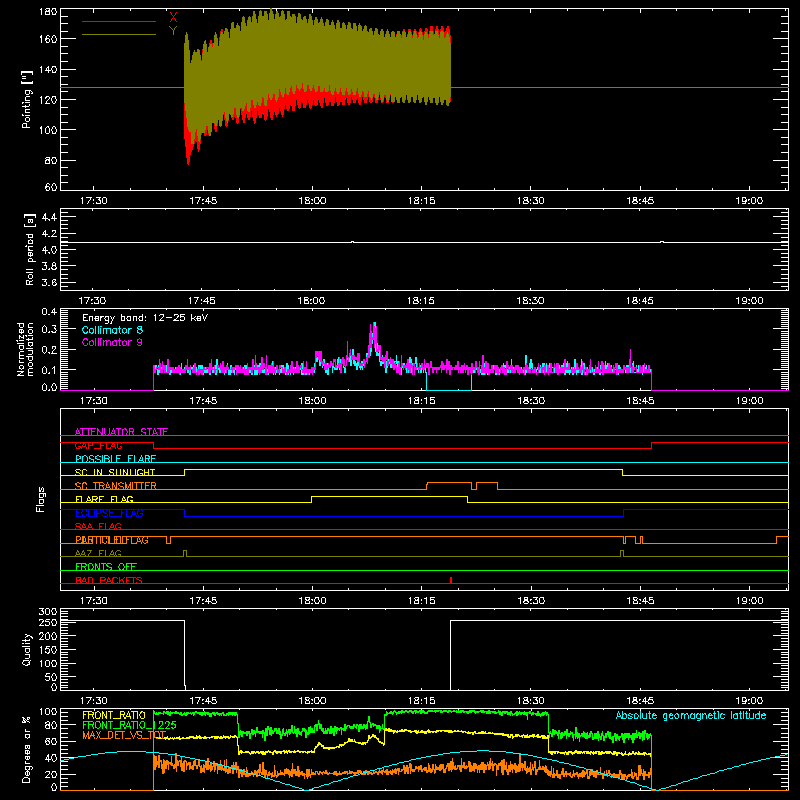
Task: Click the SC_TRANSMITTER flag label
Action: (115, 486)
